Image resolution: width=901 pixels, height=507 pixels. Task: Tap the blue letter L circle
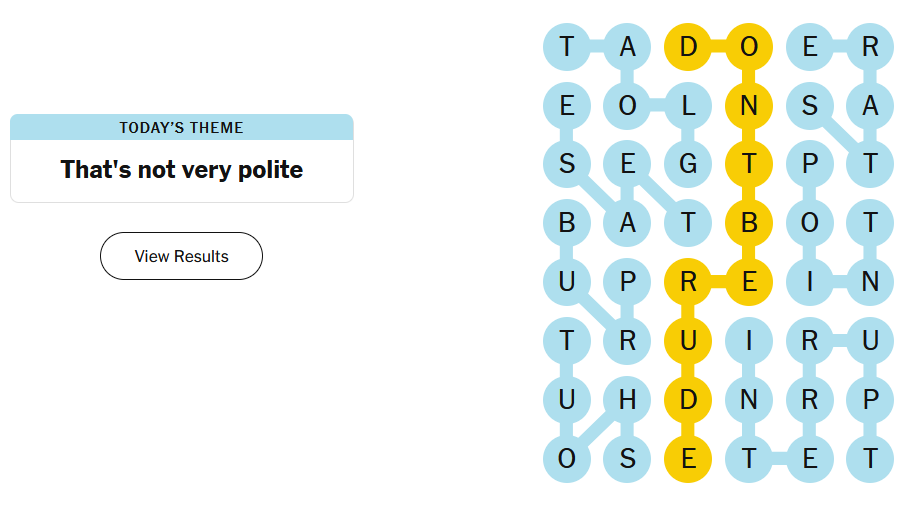[x=688, y=105]
